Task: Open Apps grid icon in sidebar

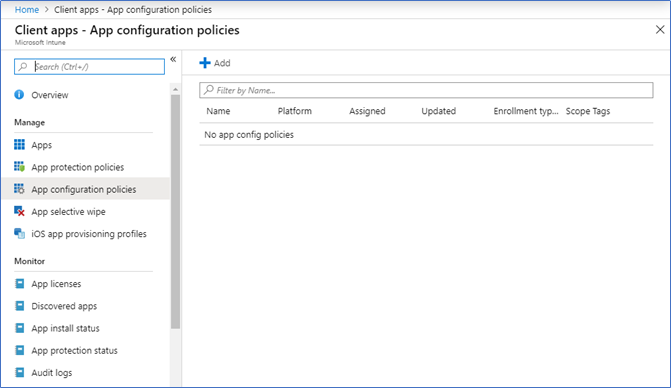Action: [19, 145]
